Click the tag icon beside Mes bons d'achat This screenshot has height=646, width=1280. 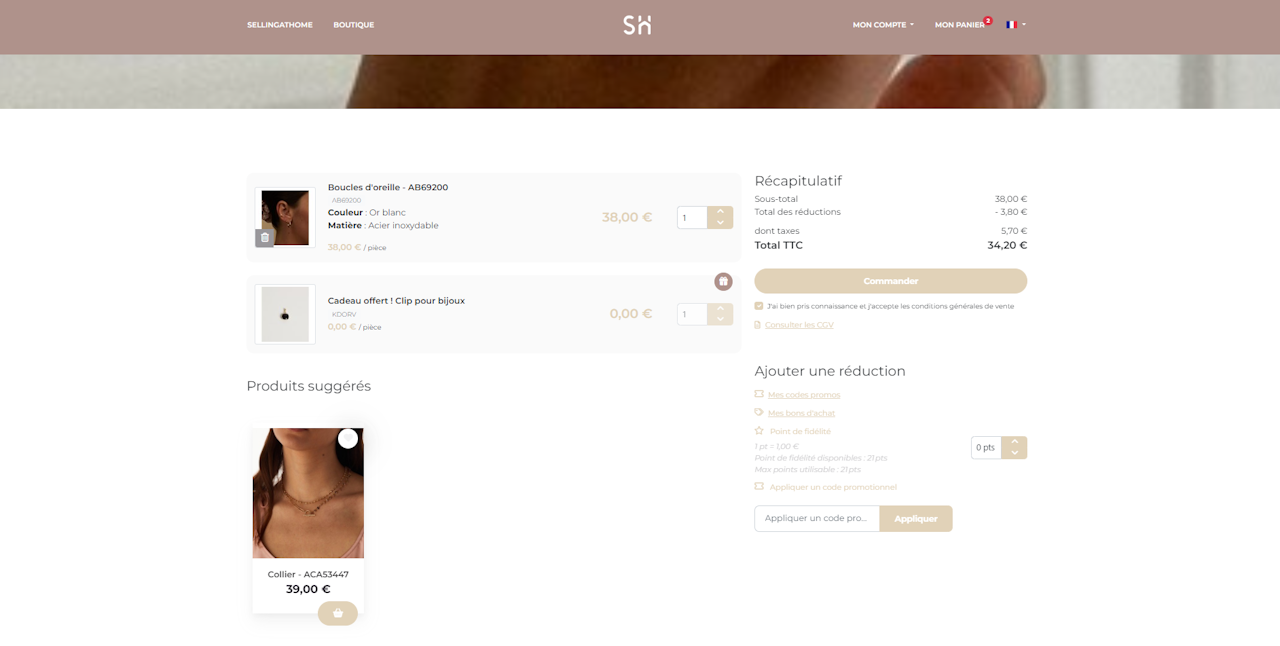click(x=759, y=412)
